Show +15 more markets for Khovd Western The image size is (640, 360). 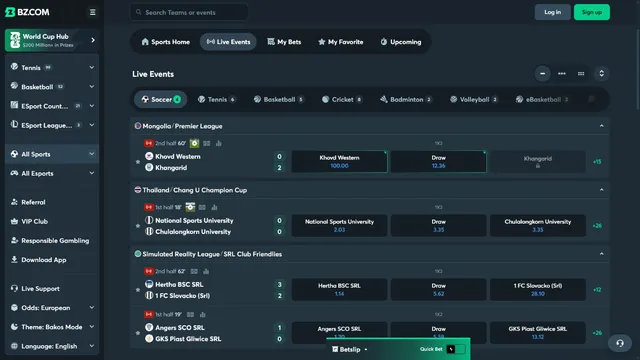click(x=597, y=162)
